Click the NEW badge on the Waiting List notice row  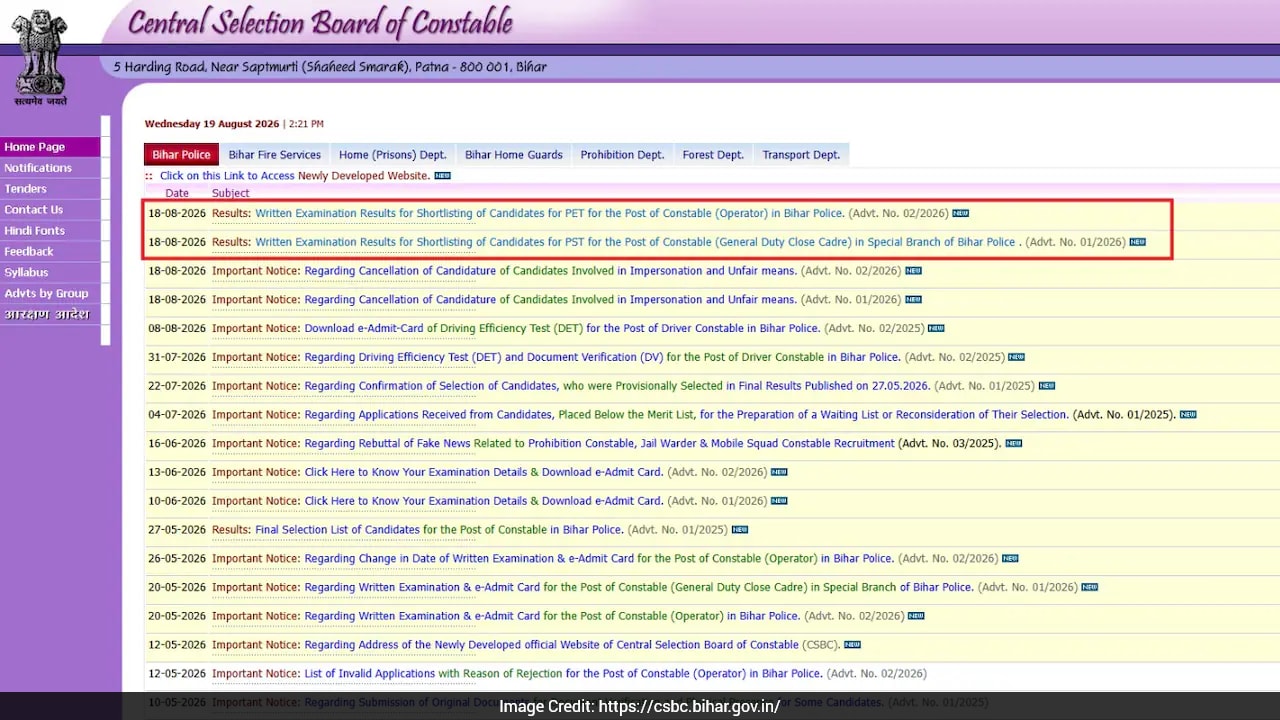[x=1188, y=414]
